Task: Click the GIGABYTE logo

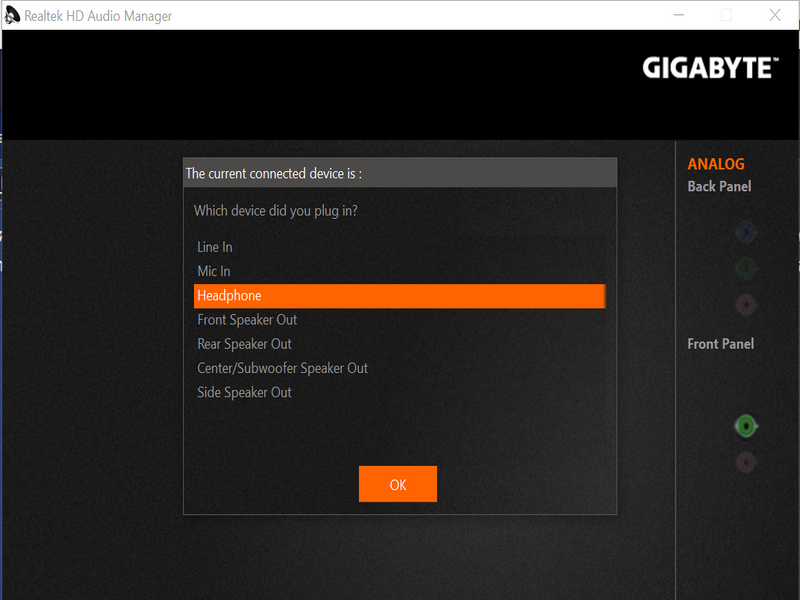Action: pyautogui.click(x=710, y=68)
